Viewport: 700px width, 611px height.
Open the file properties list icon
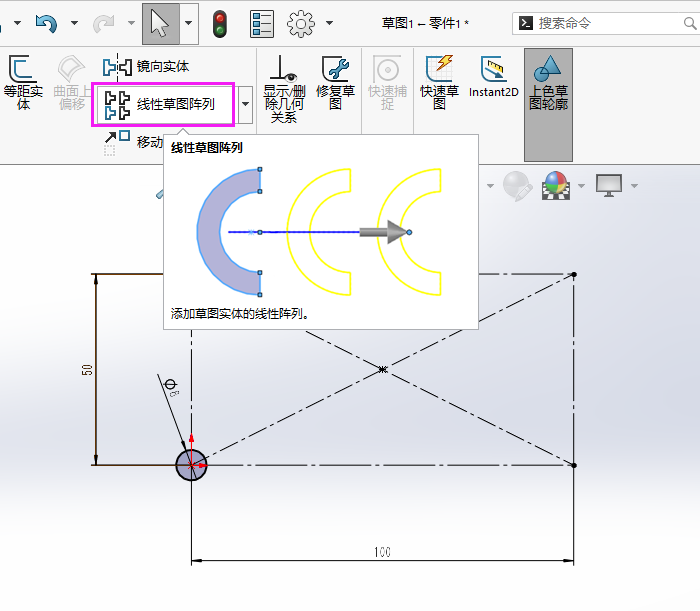click(261, 24)
